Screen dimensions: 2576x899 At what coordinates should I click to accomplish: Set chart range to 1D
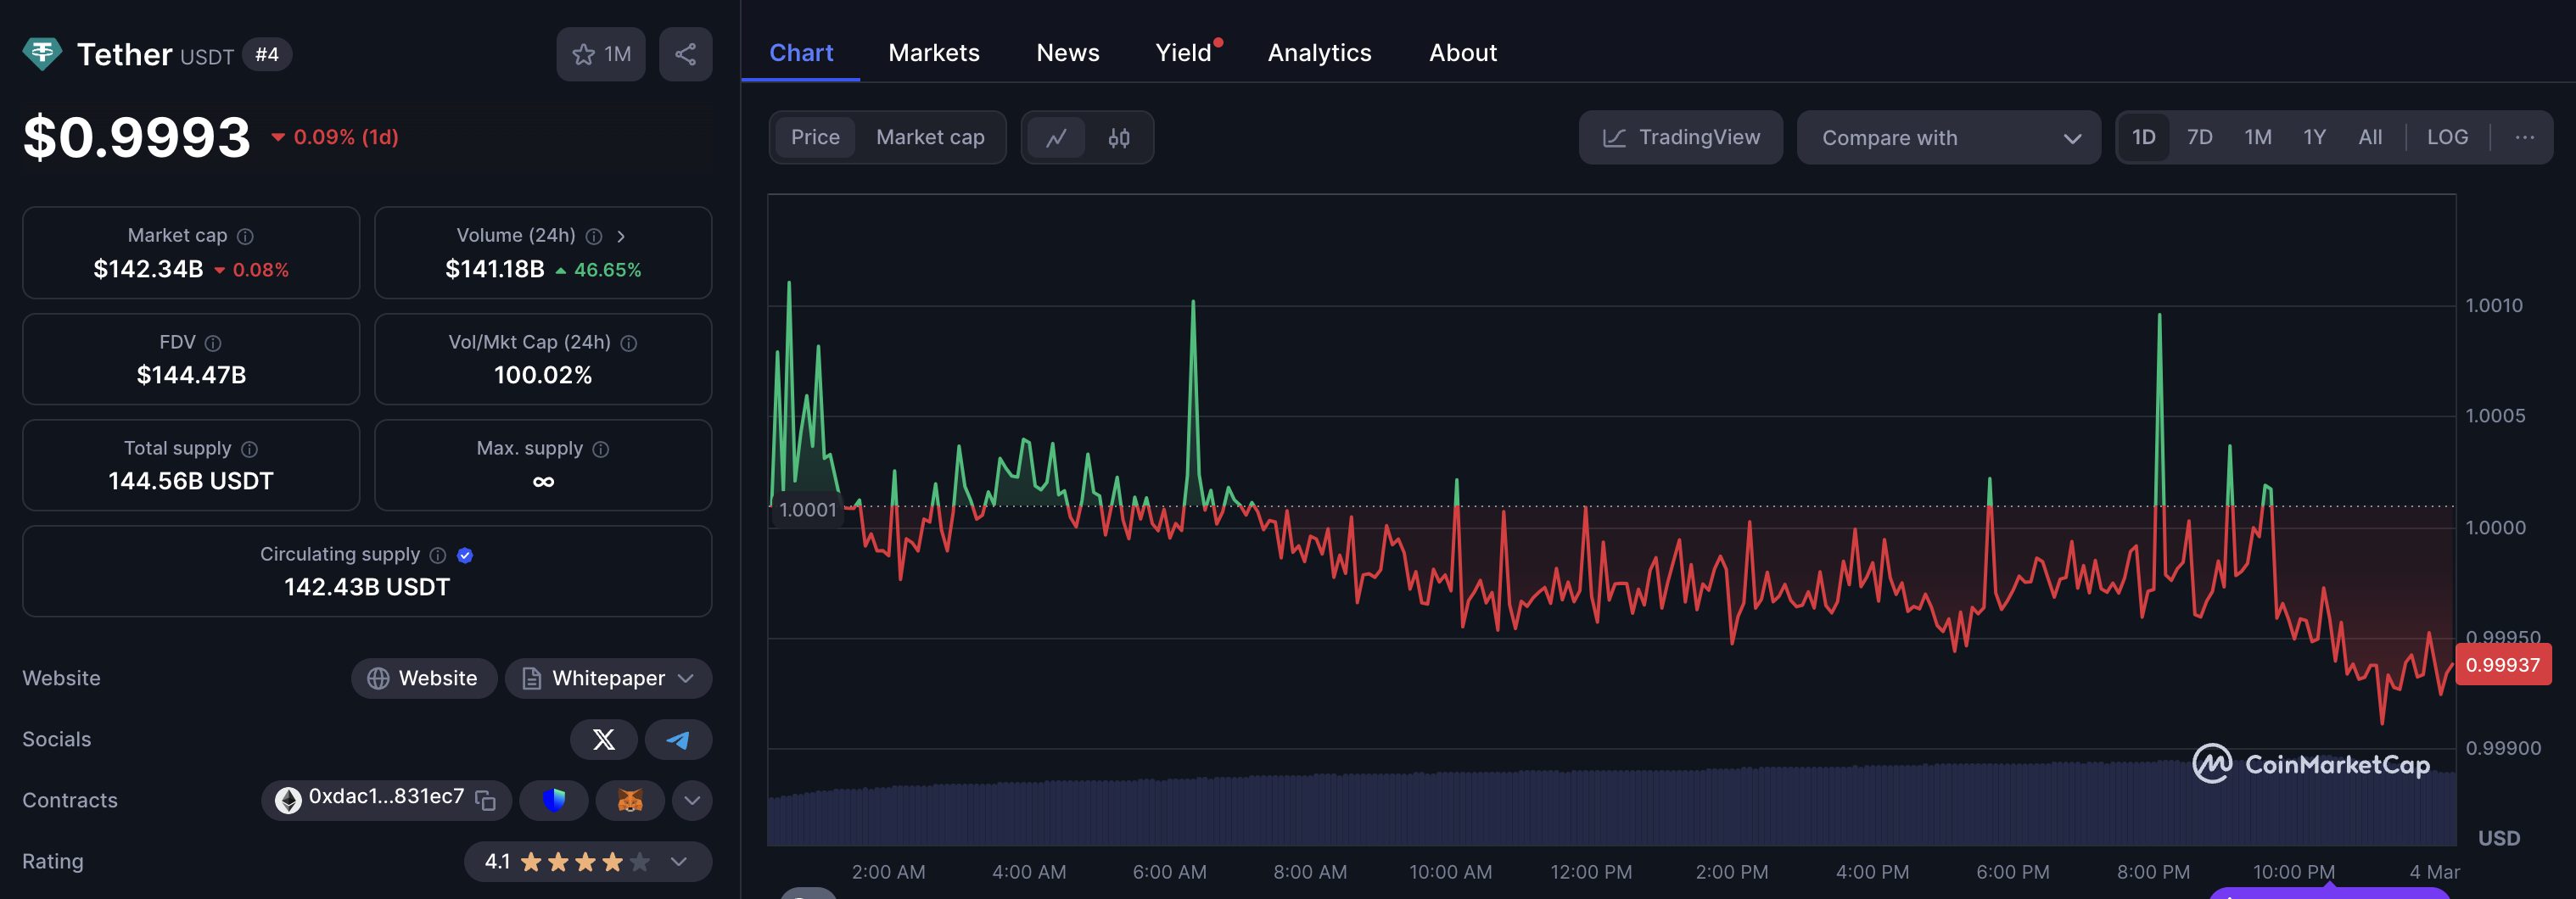[2144, 137]
